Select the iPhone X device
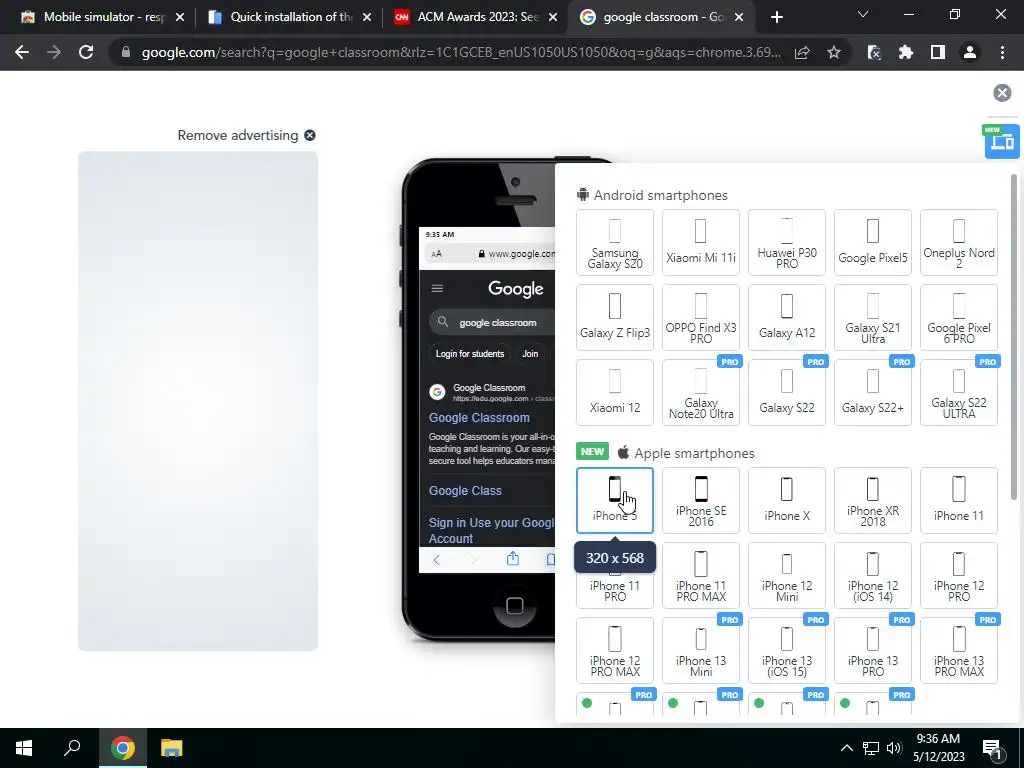 tap(787, 500)
